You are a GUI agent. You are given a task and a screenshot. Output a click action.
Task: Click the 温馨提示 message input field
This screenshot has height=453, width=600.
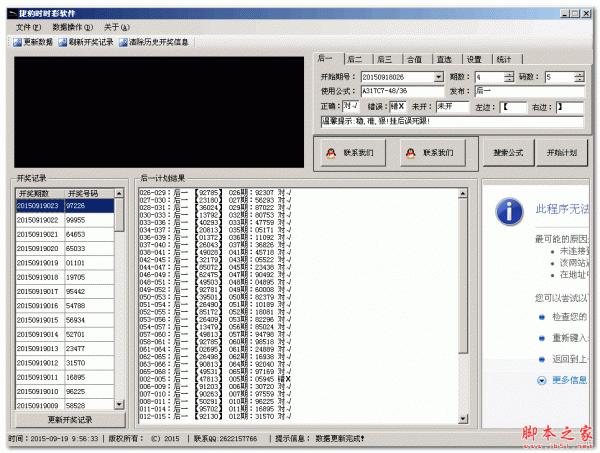pyautogui.click(x=452, y=122)
